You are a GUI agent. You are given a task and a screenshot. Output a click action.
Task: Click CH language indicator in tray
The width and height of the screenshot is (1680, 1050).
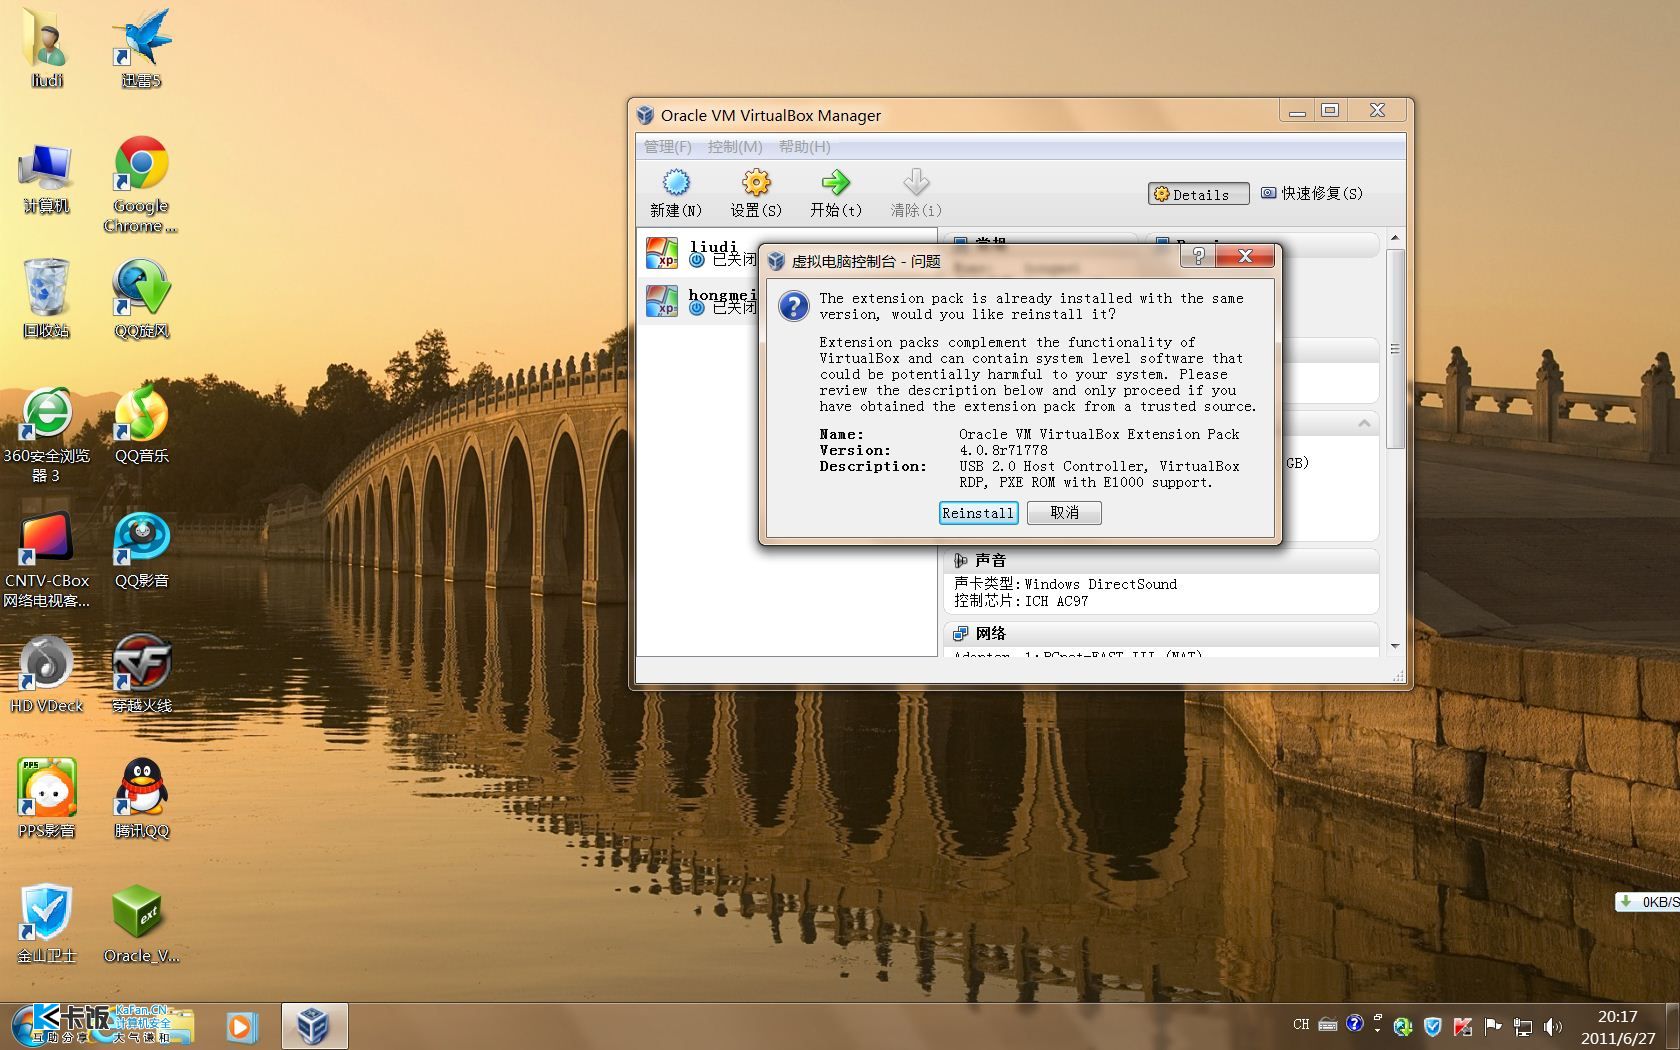tap(1301, 1025)
